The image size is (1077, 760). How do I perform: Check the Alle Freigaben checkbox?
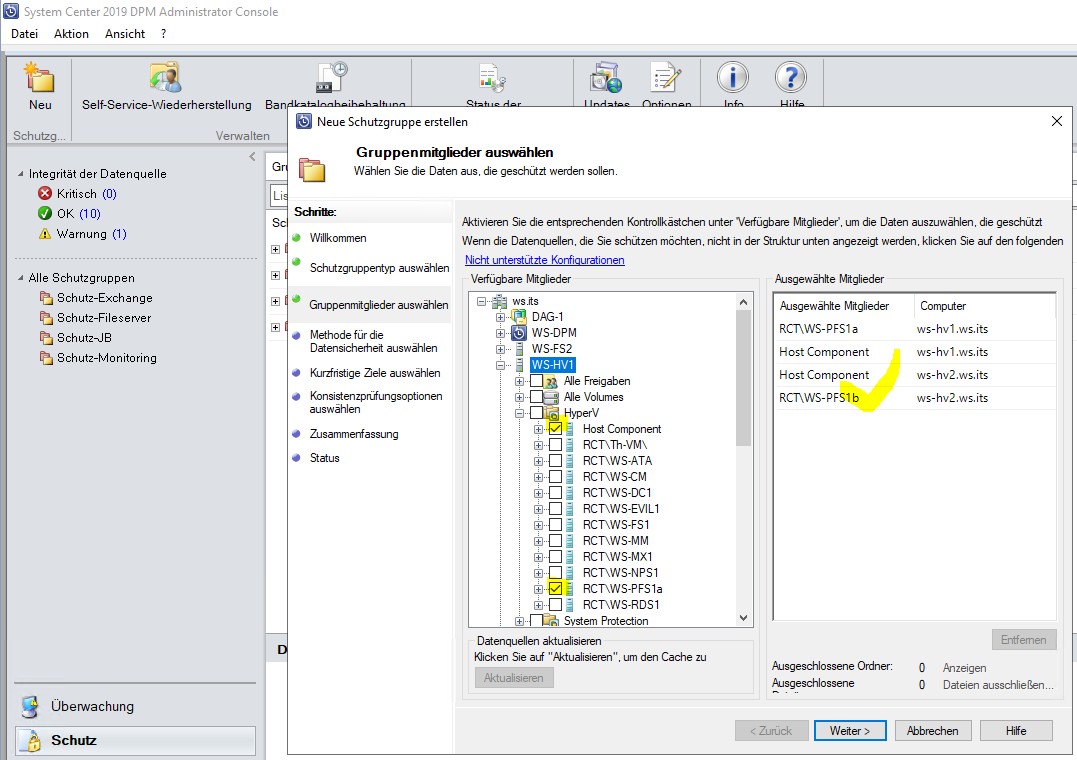(x=536, y=380)
